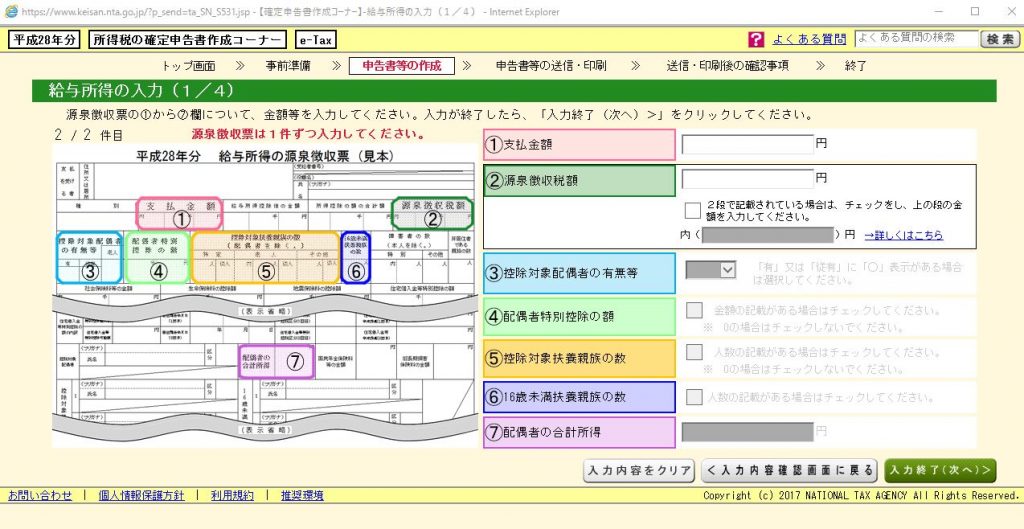This screenshot has height=529, width=1024.
Task: Select the 申告書等の作成 step tab
Action: [x=401, y=66]
